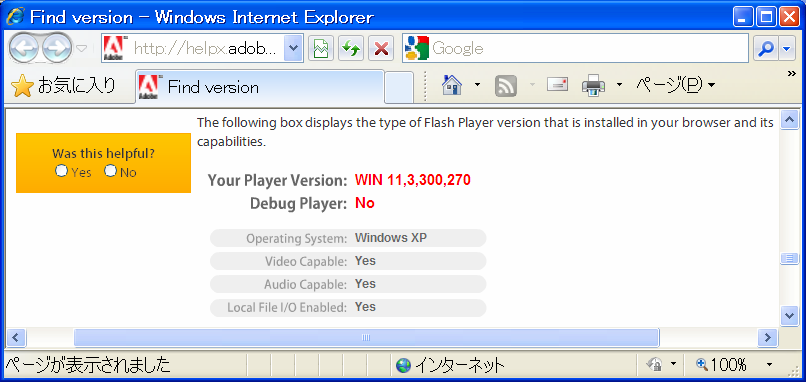Click the Internet Explorer title bar icon
This screenshot has width=806, height=382.
point(15,17)
